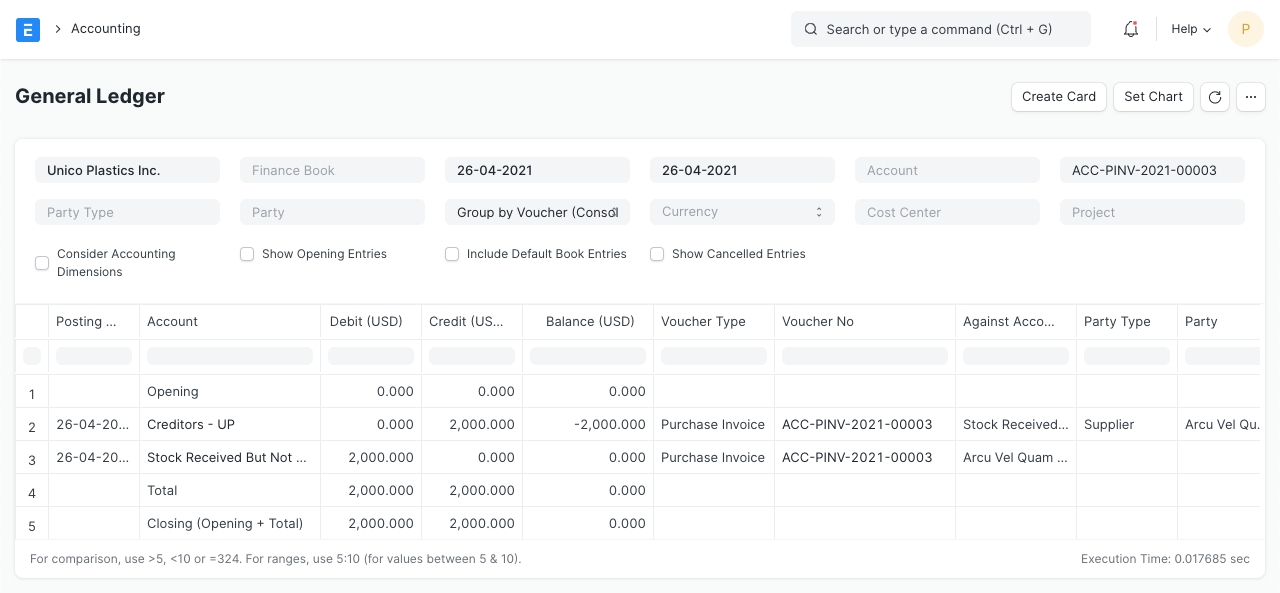The width and height of the screenshot is (1280, 593).
Task: Click the search icon in the search bar
Action: point(811,29)
